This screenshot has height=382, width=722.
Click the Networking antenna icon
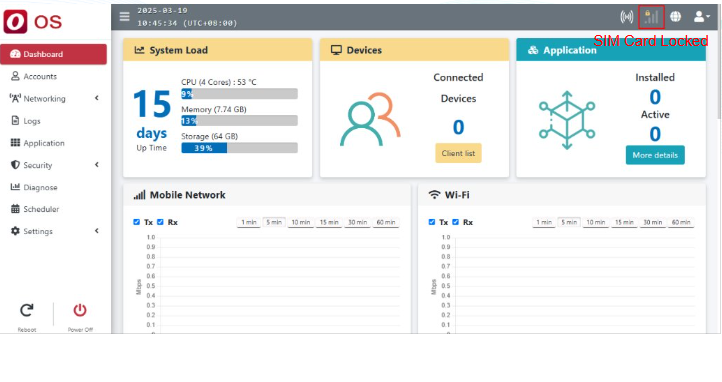coord(15,98)
